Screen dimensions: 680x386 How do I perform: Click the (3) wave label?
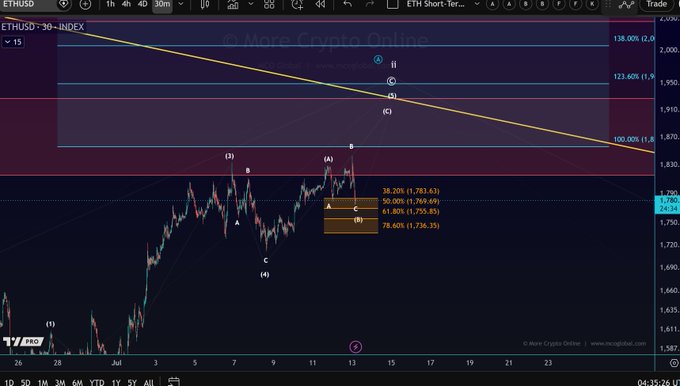coord(229,156)
